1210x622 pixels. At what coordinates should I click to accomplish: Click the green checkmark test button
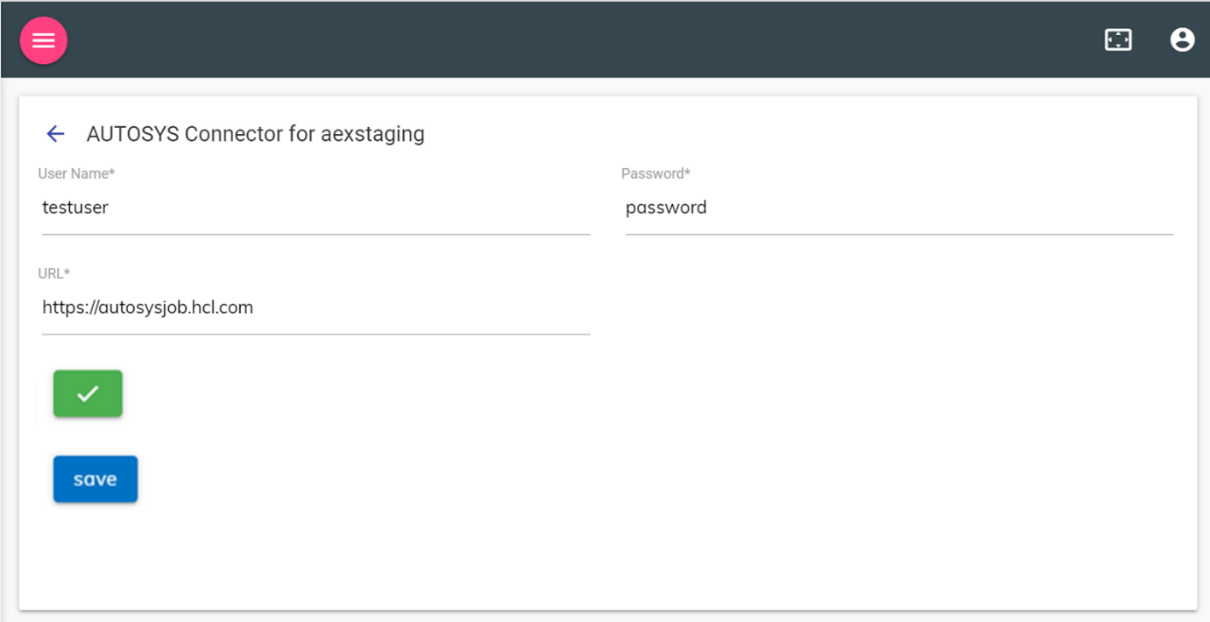(x=87, y=393)
